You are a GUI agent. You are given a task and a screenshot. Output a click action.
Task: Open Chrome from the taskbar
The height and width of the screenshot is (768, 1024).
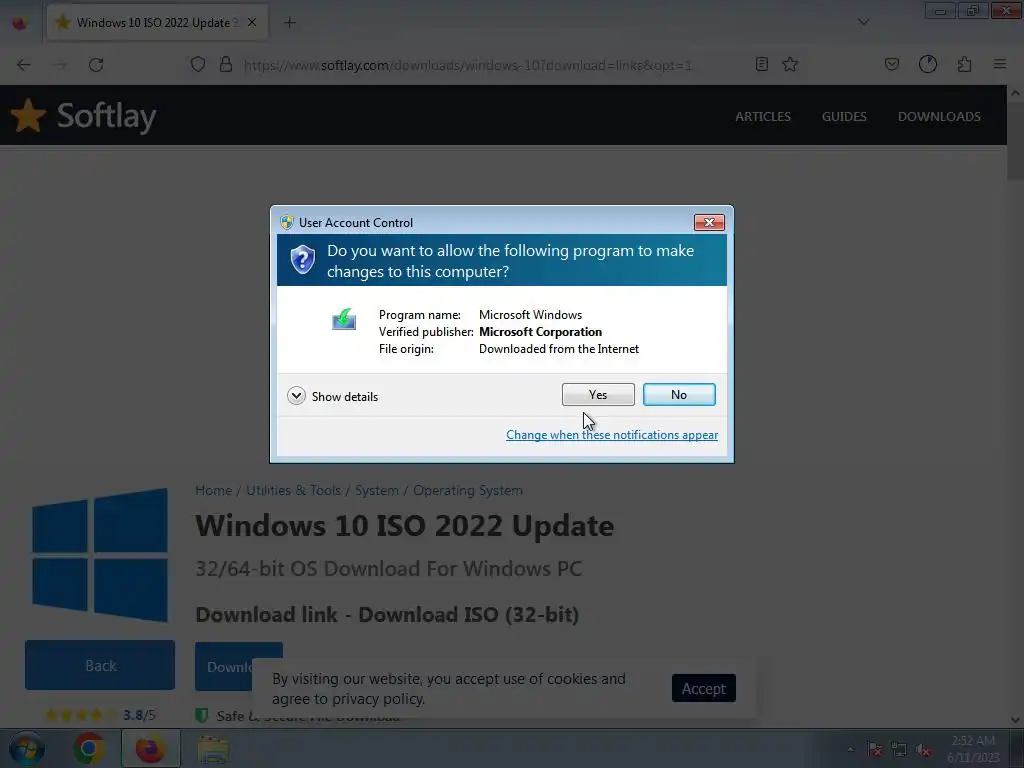click(89, 748)
